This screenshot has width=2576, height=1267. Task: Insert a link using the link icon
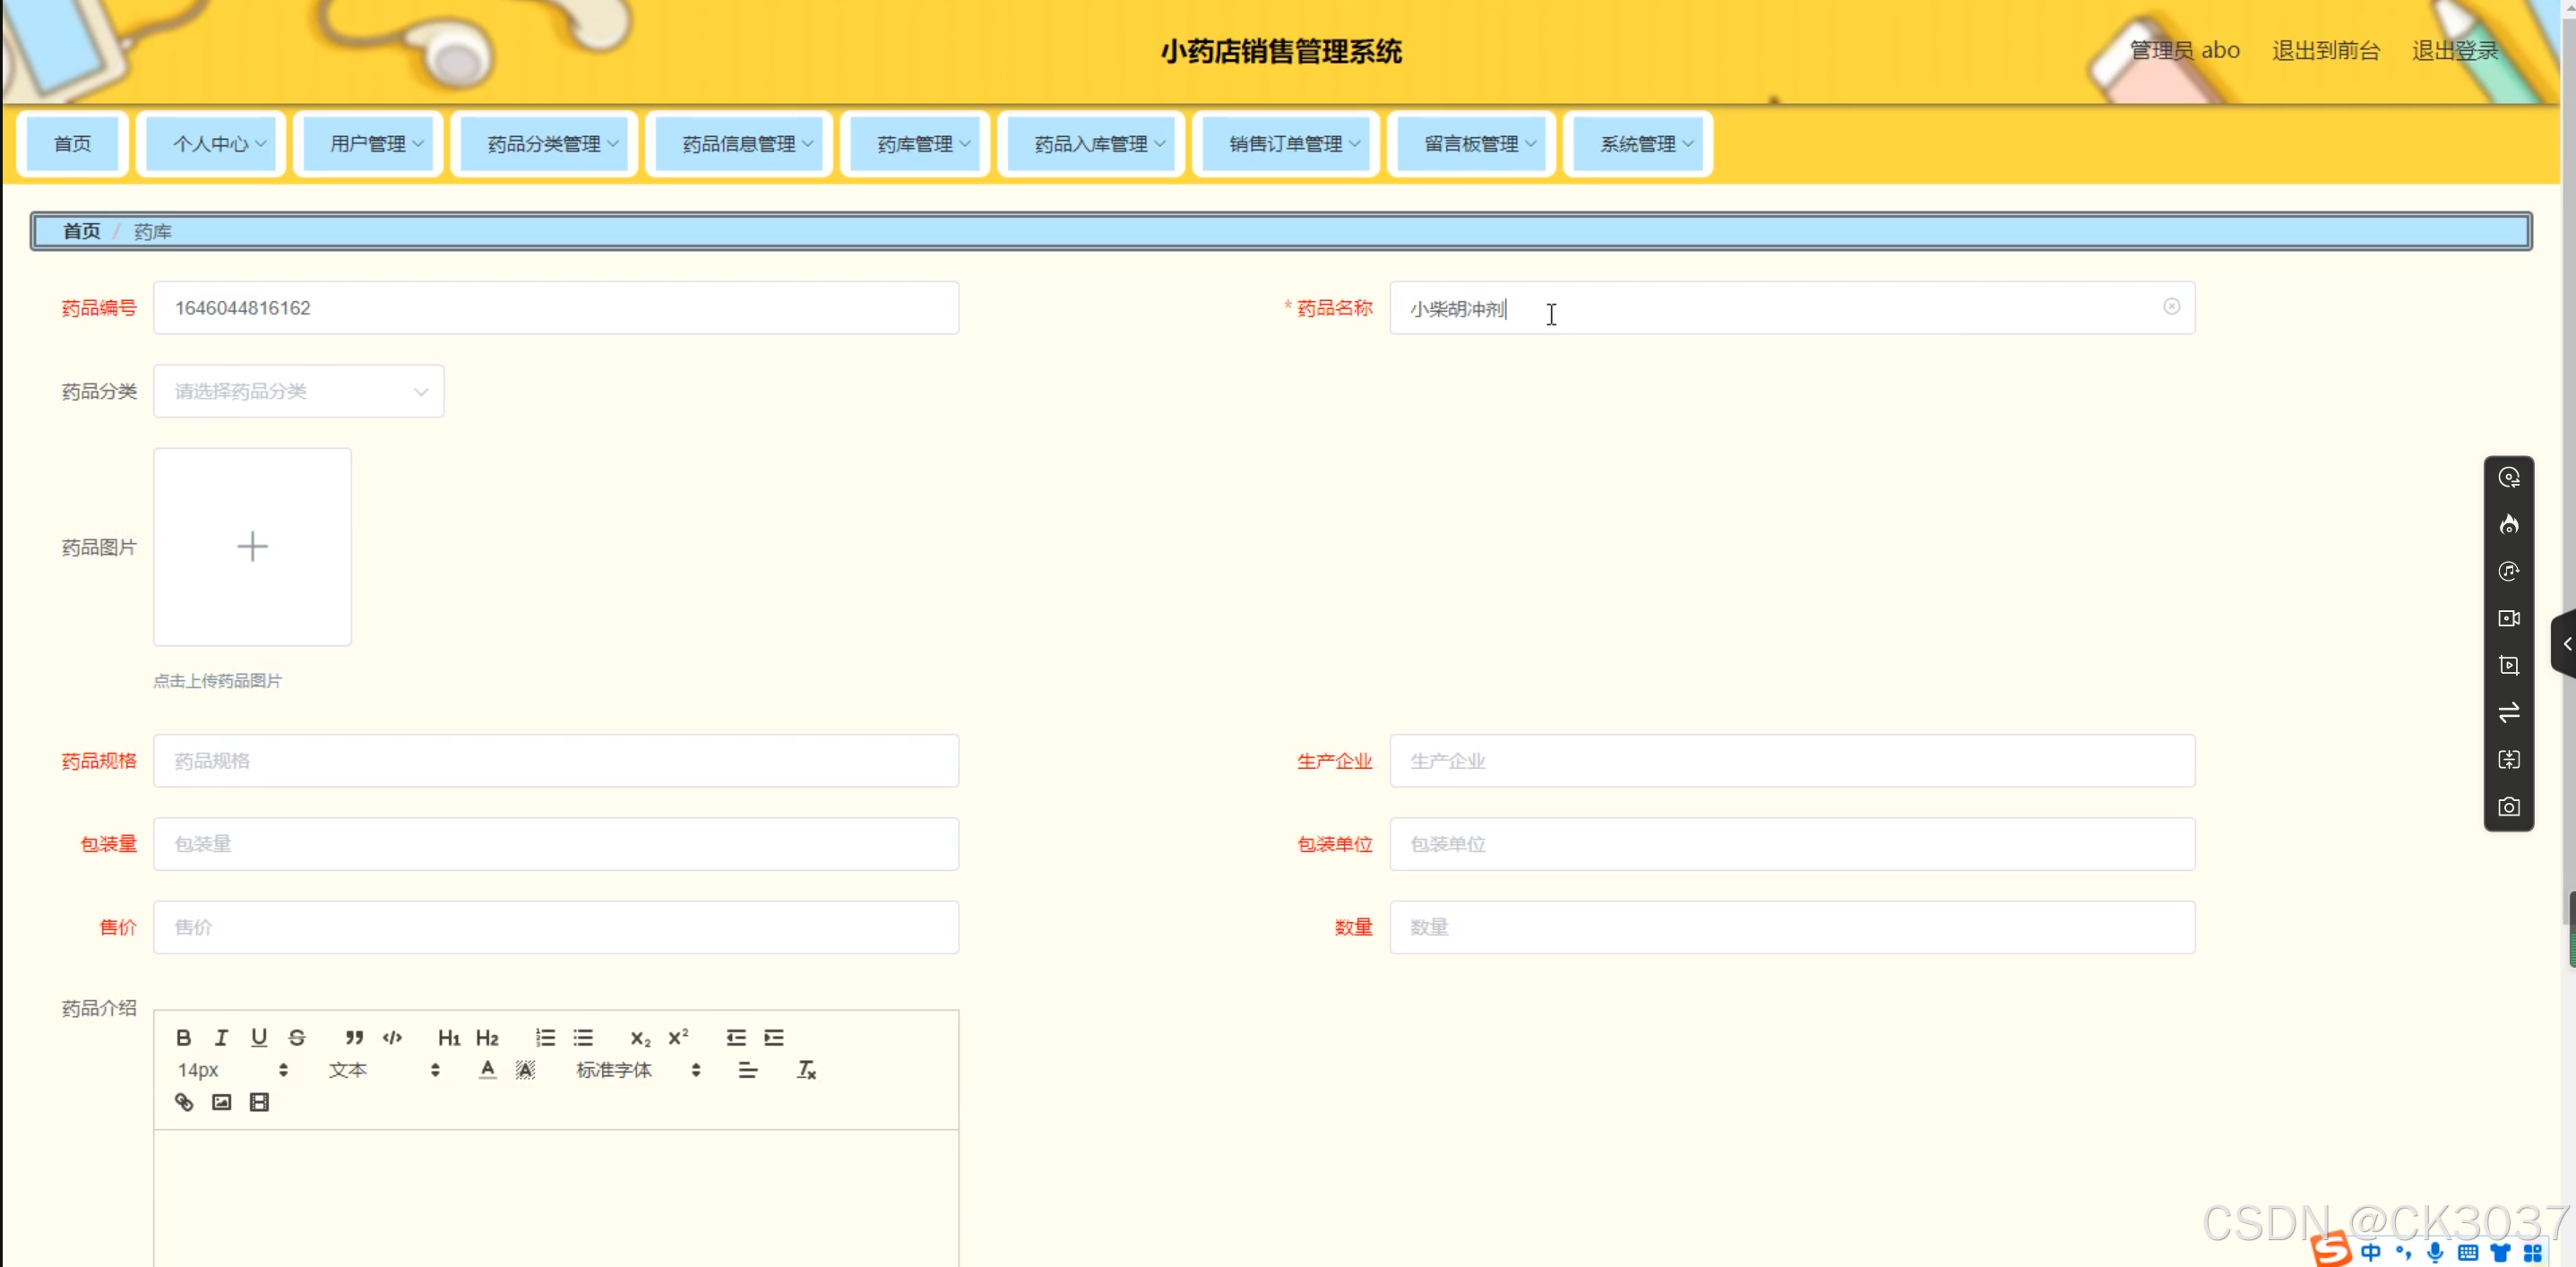[184, 1102]
